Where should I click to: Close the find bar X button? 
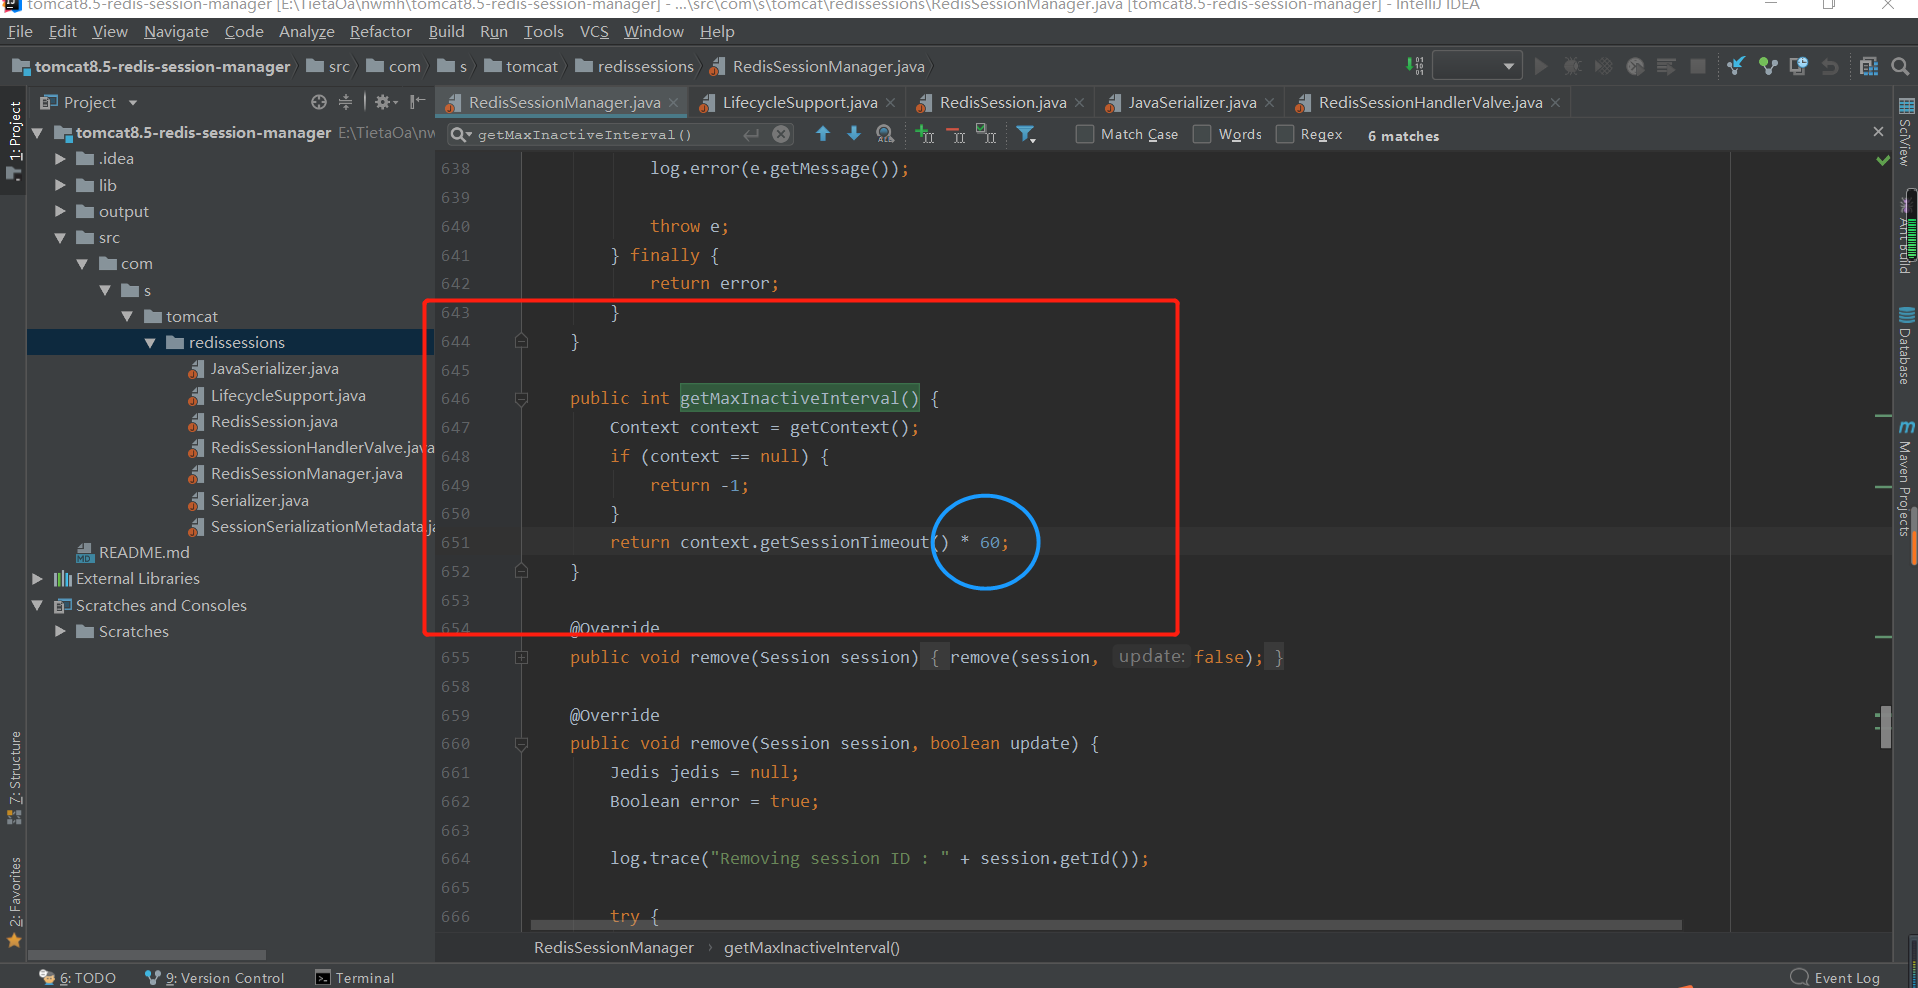[1878, 132]
